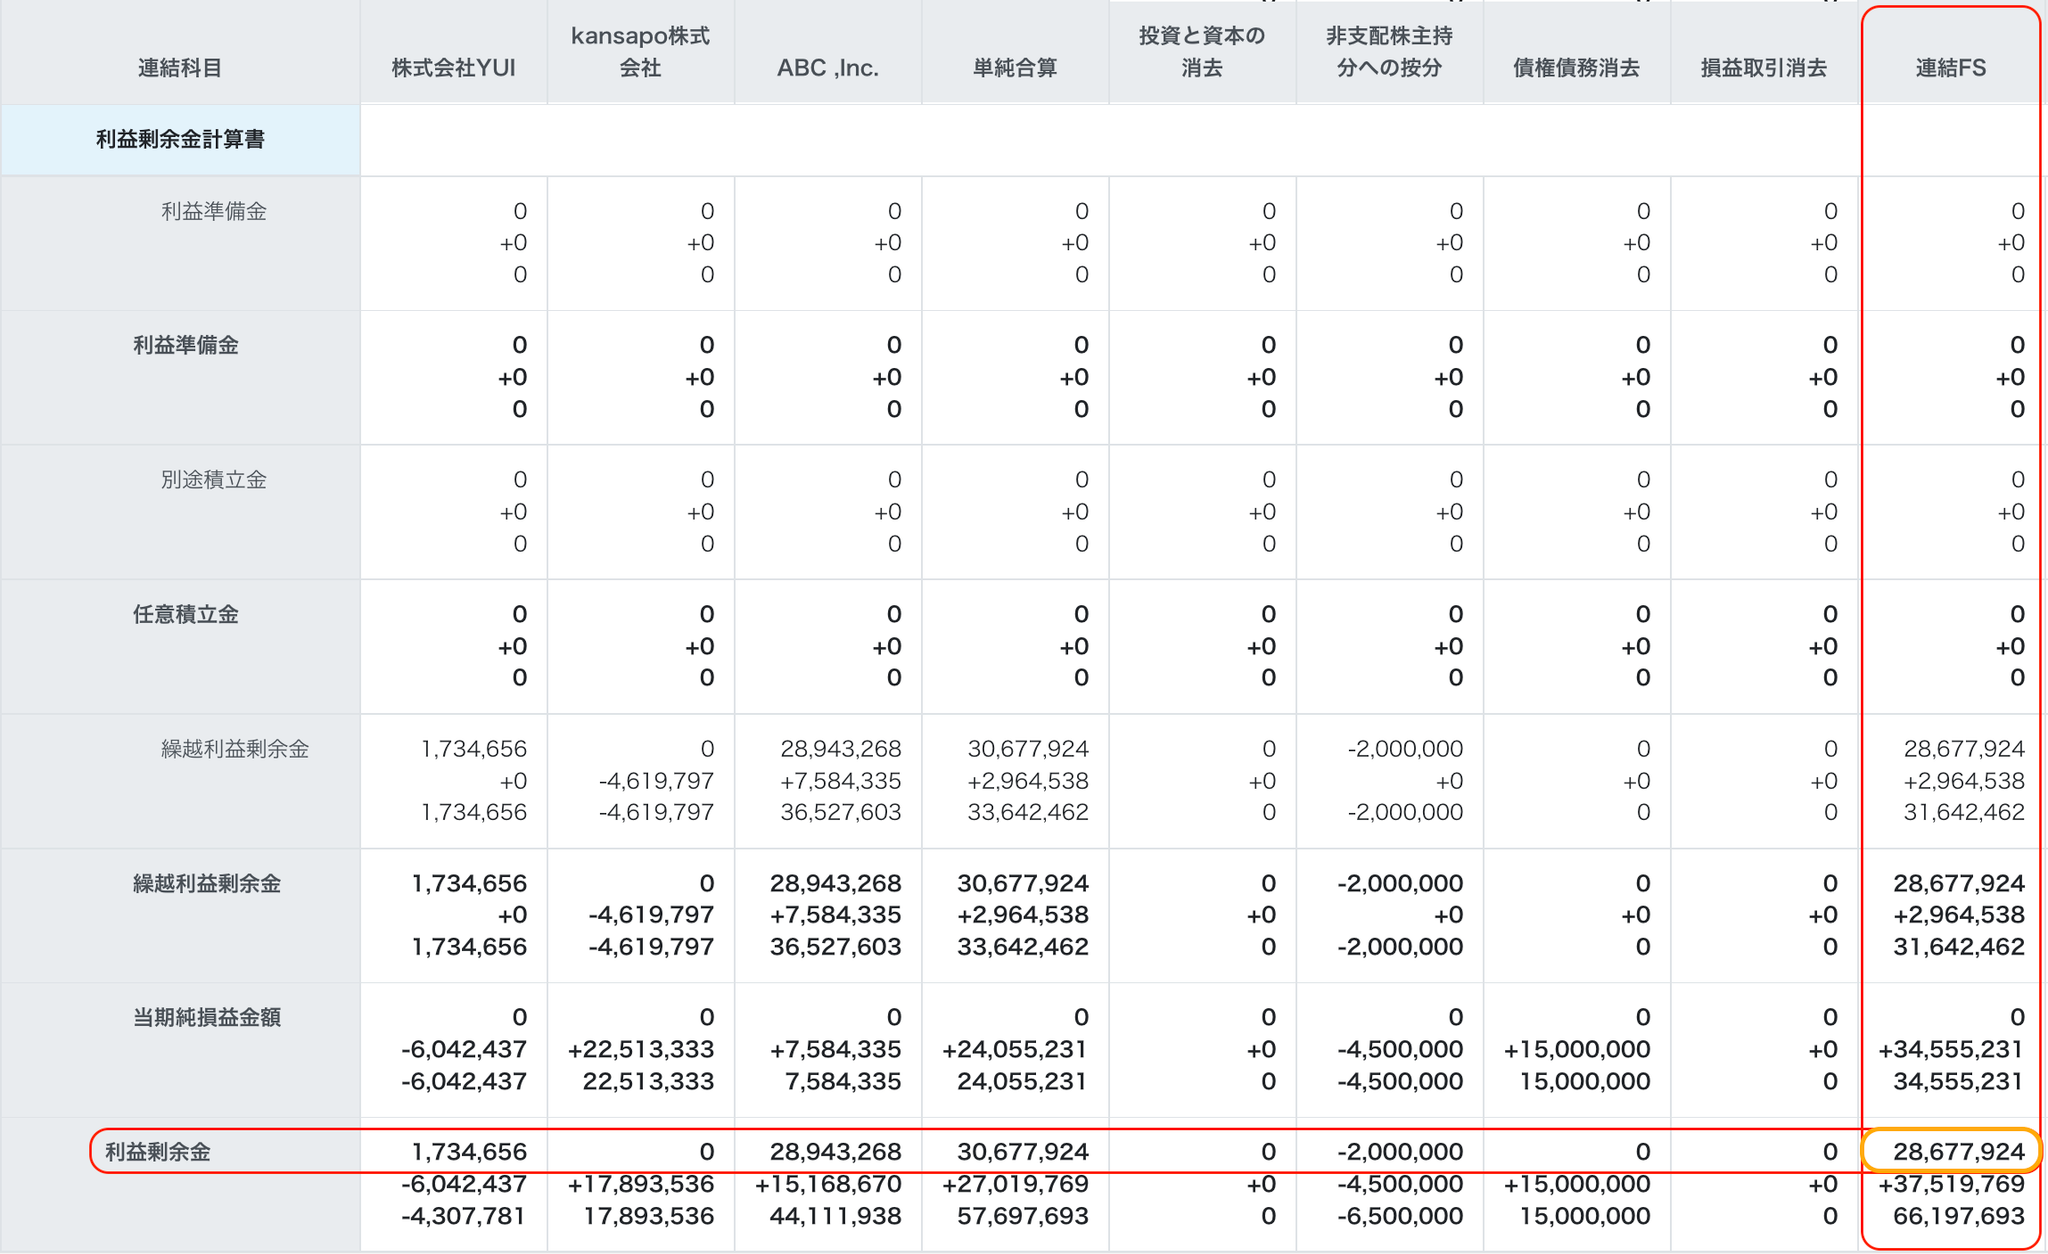Click the 投資と資本の消去 column header

pyautogui.click(x=1201, y=52)
